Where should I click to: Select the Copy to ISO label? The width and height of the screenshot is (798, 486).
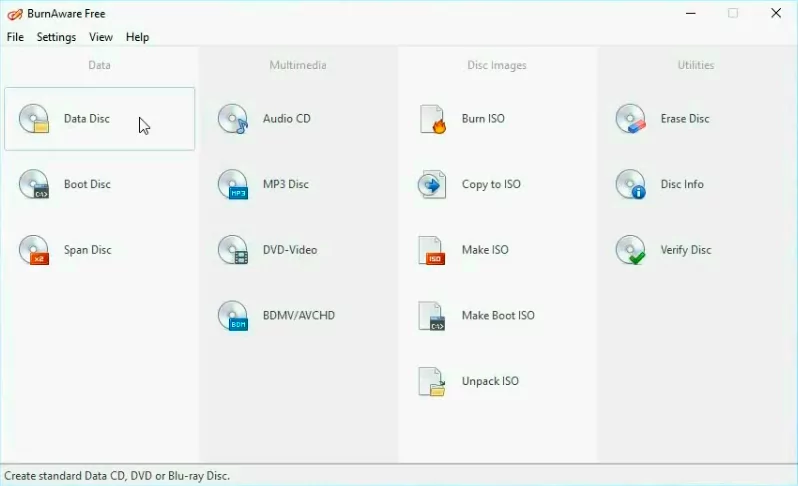[x=491, y=184]
